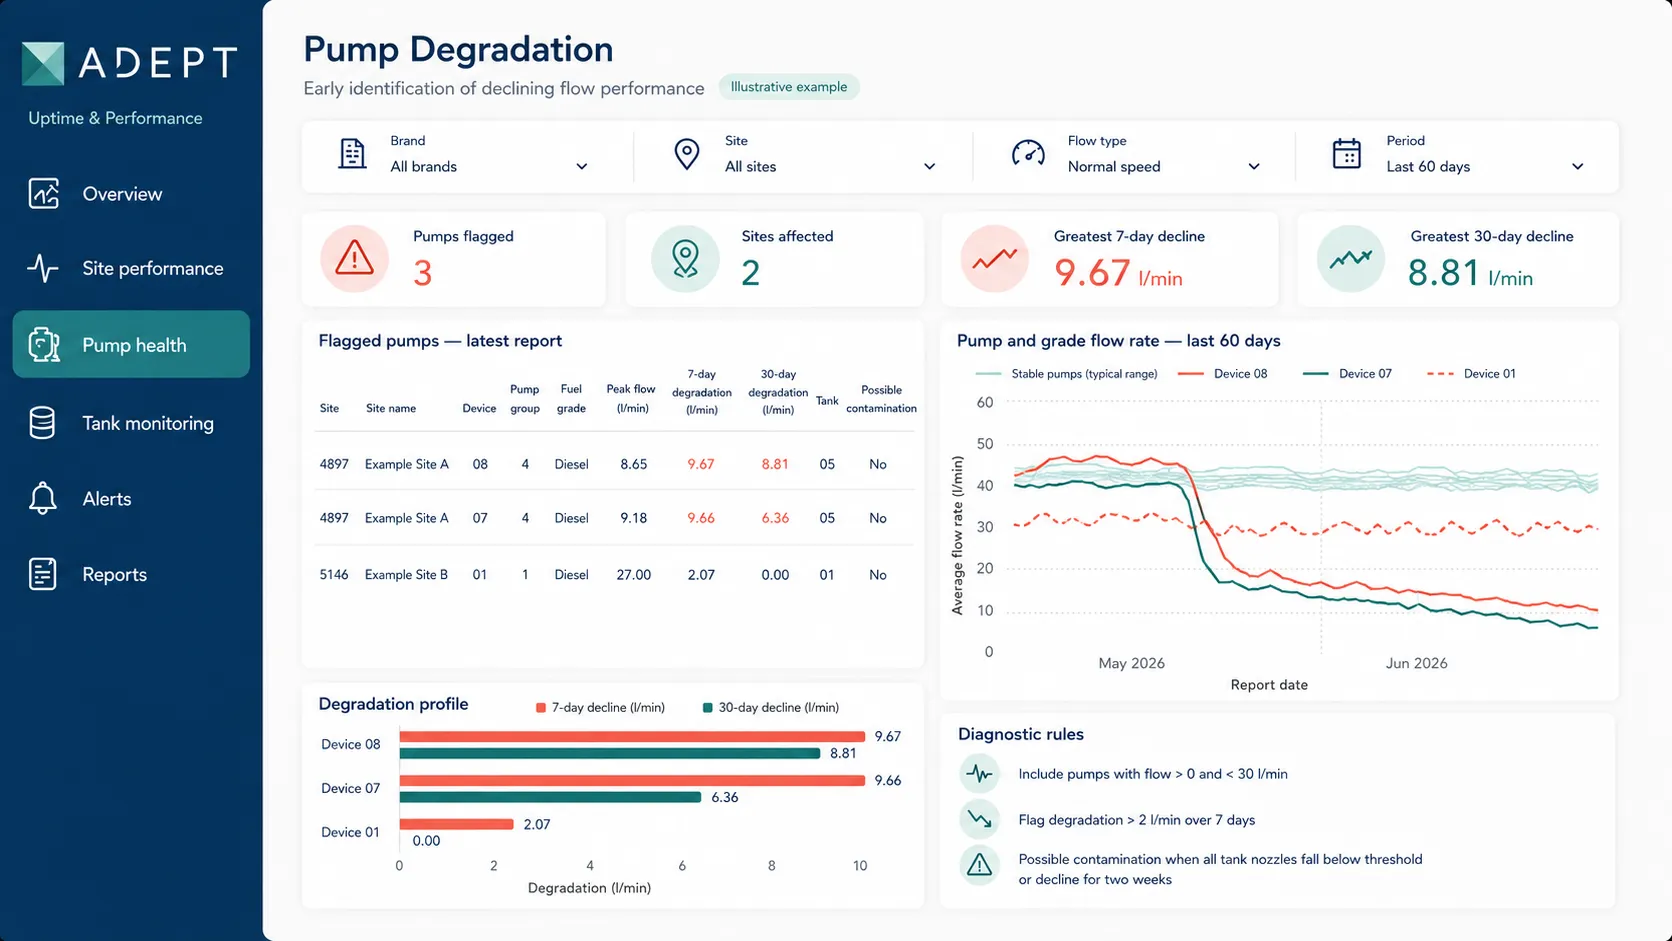Viewport: 1672px width, 941px height.
Task: Select the Pump health menu item
Action: pyautogui.click(x=131, y=344)
